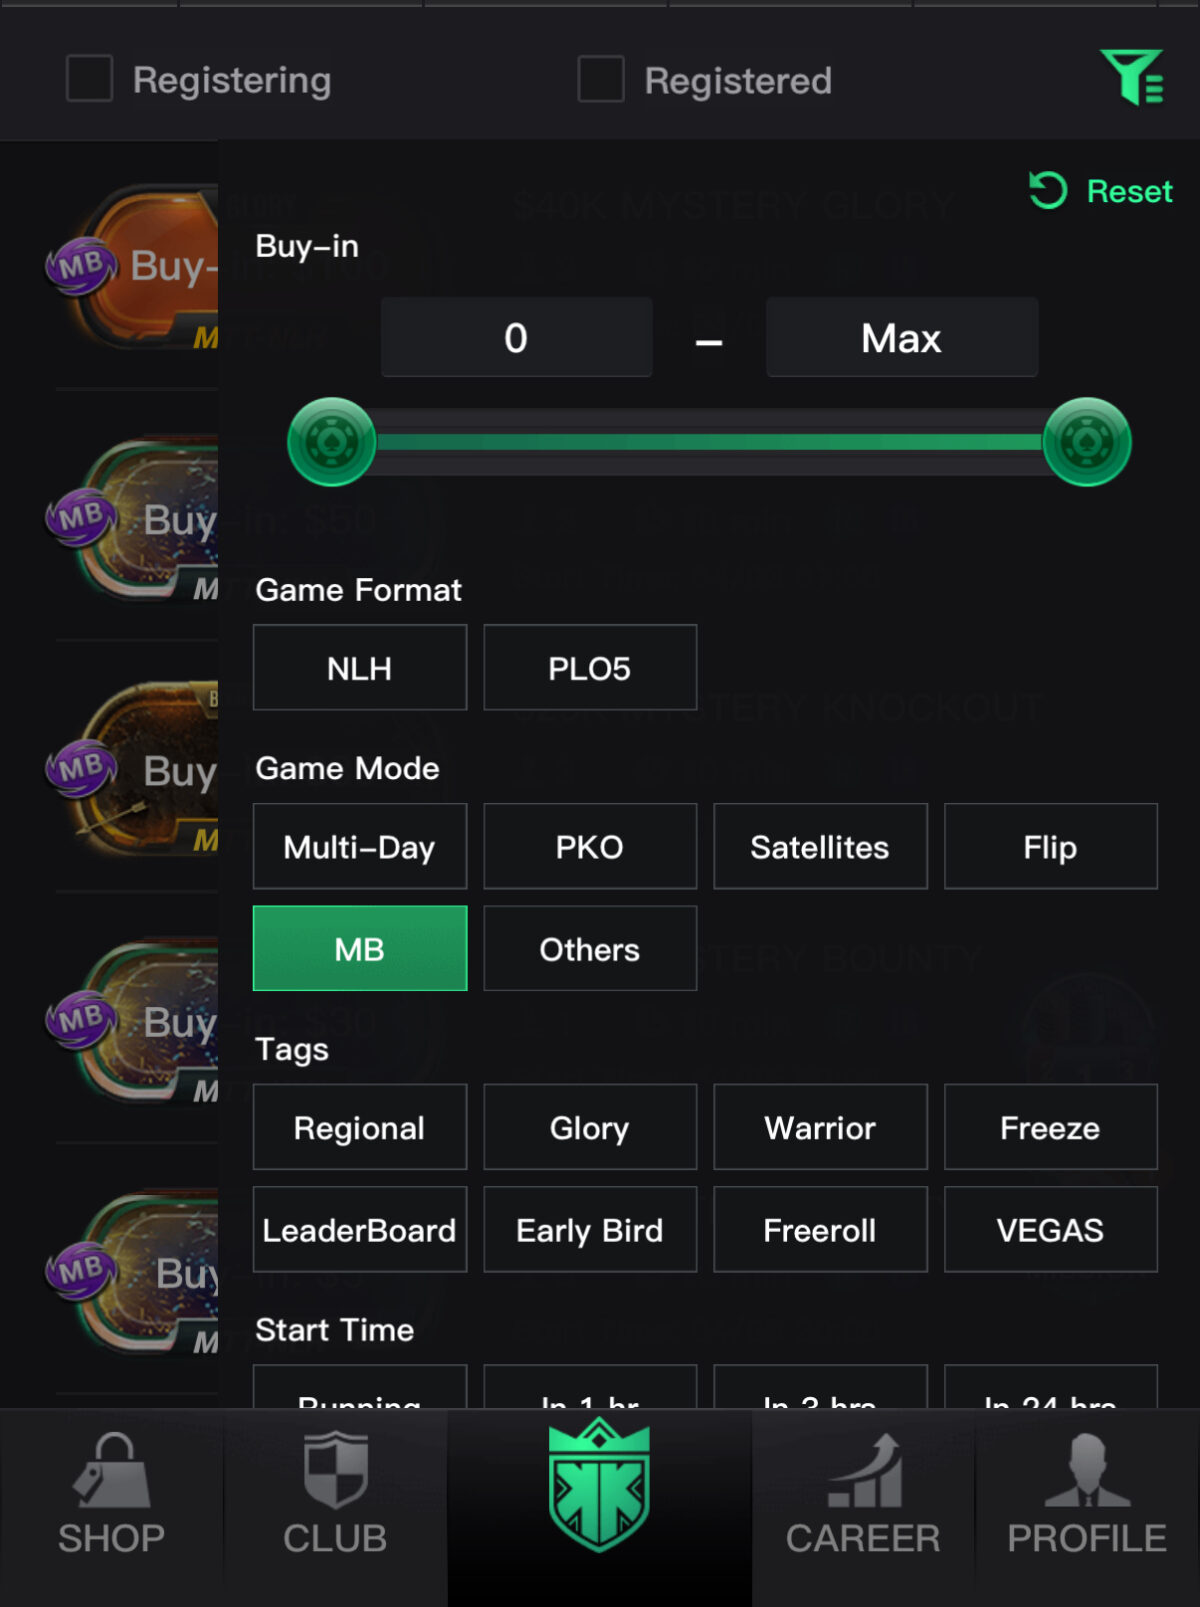Enable the Satellites game mode filter
This screenshot has width=1200, height=1607.
(820, 846)
